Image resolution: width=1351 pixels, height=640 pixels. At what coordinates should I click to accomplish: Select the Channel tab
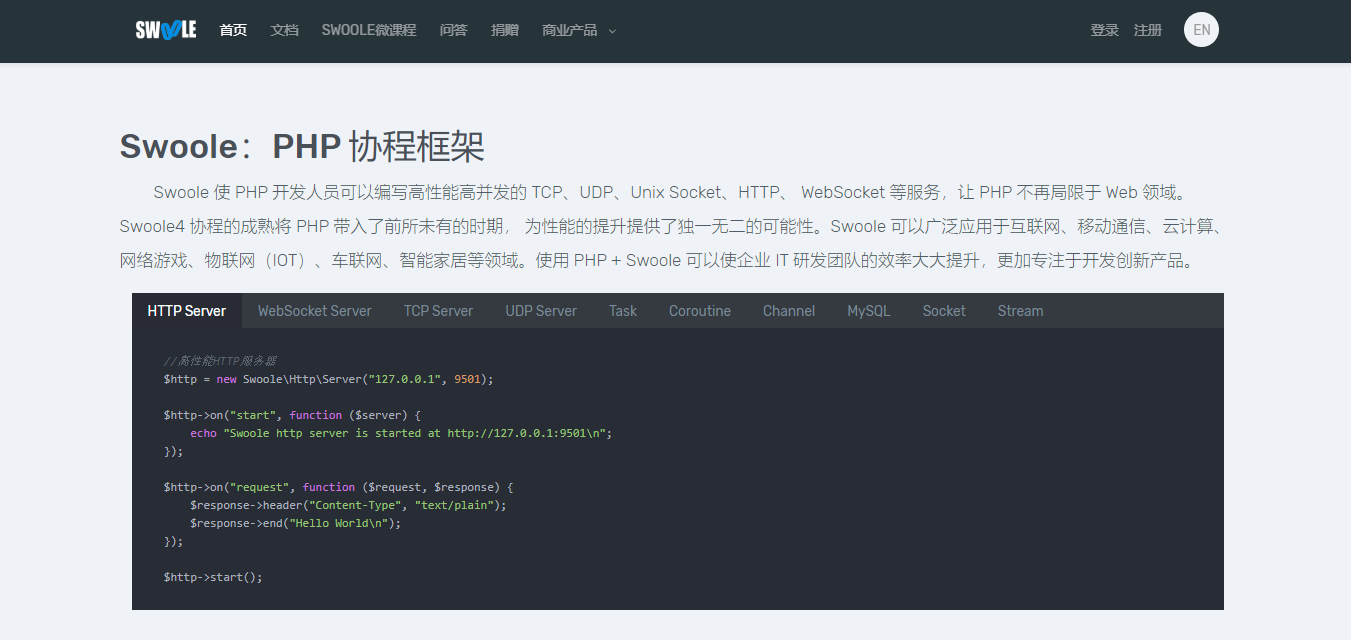pyautogui.click(x=789, y=311)
